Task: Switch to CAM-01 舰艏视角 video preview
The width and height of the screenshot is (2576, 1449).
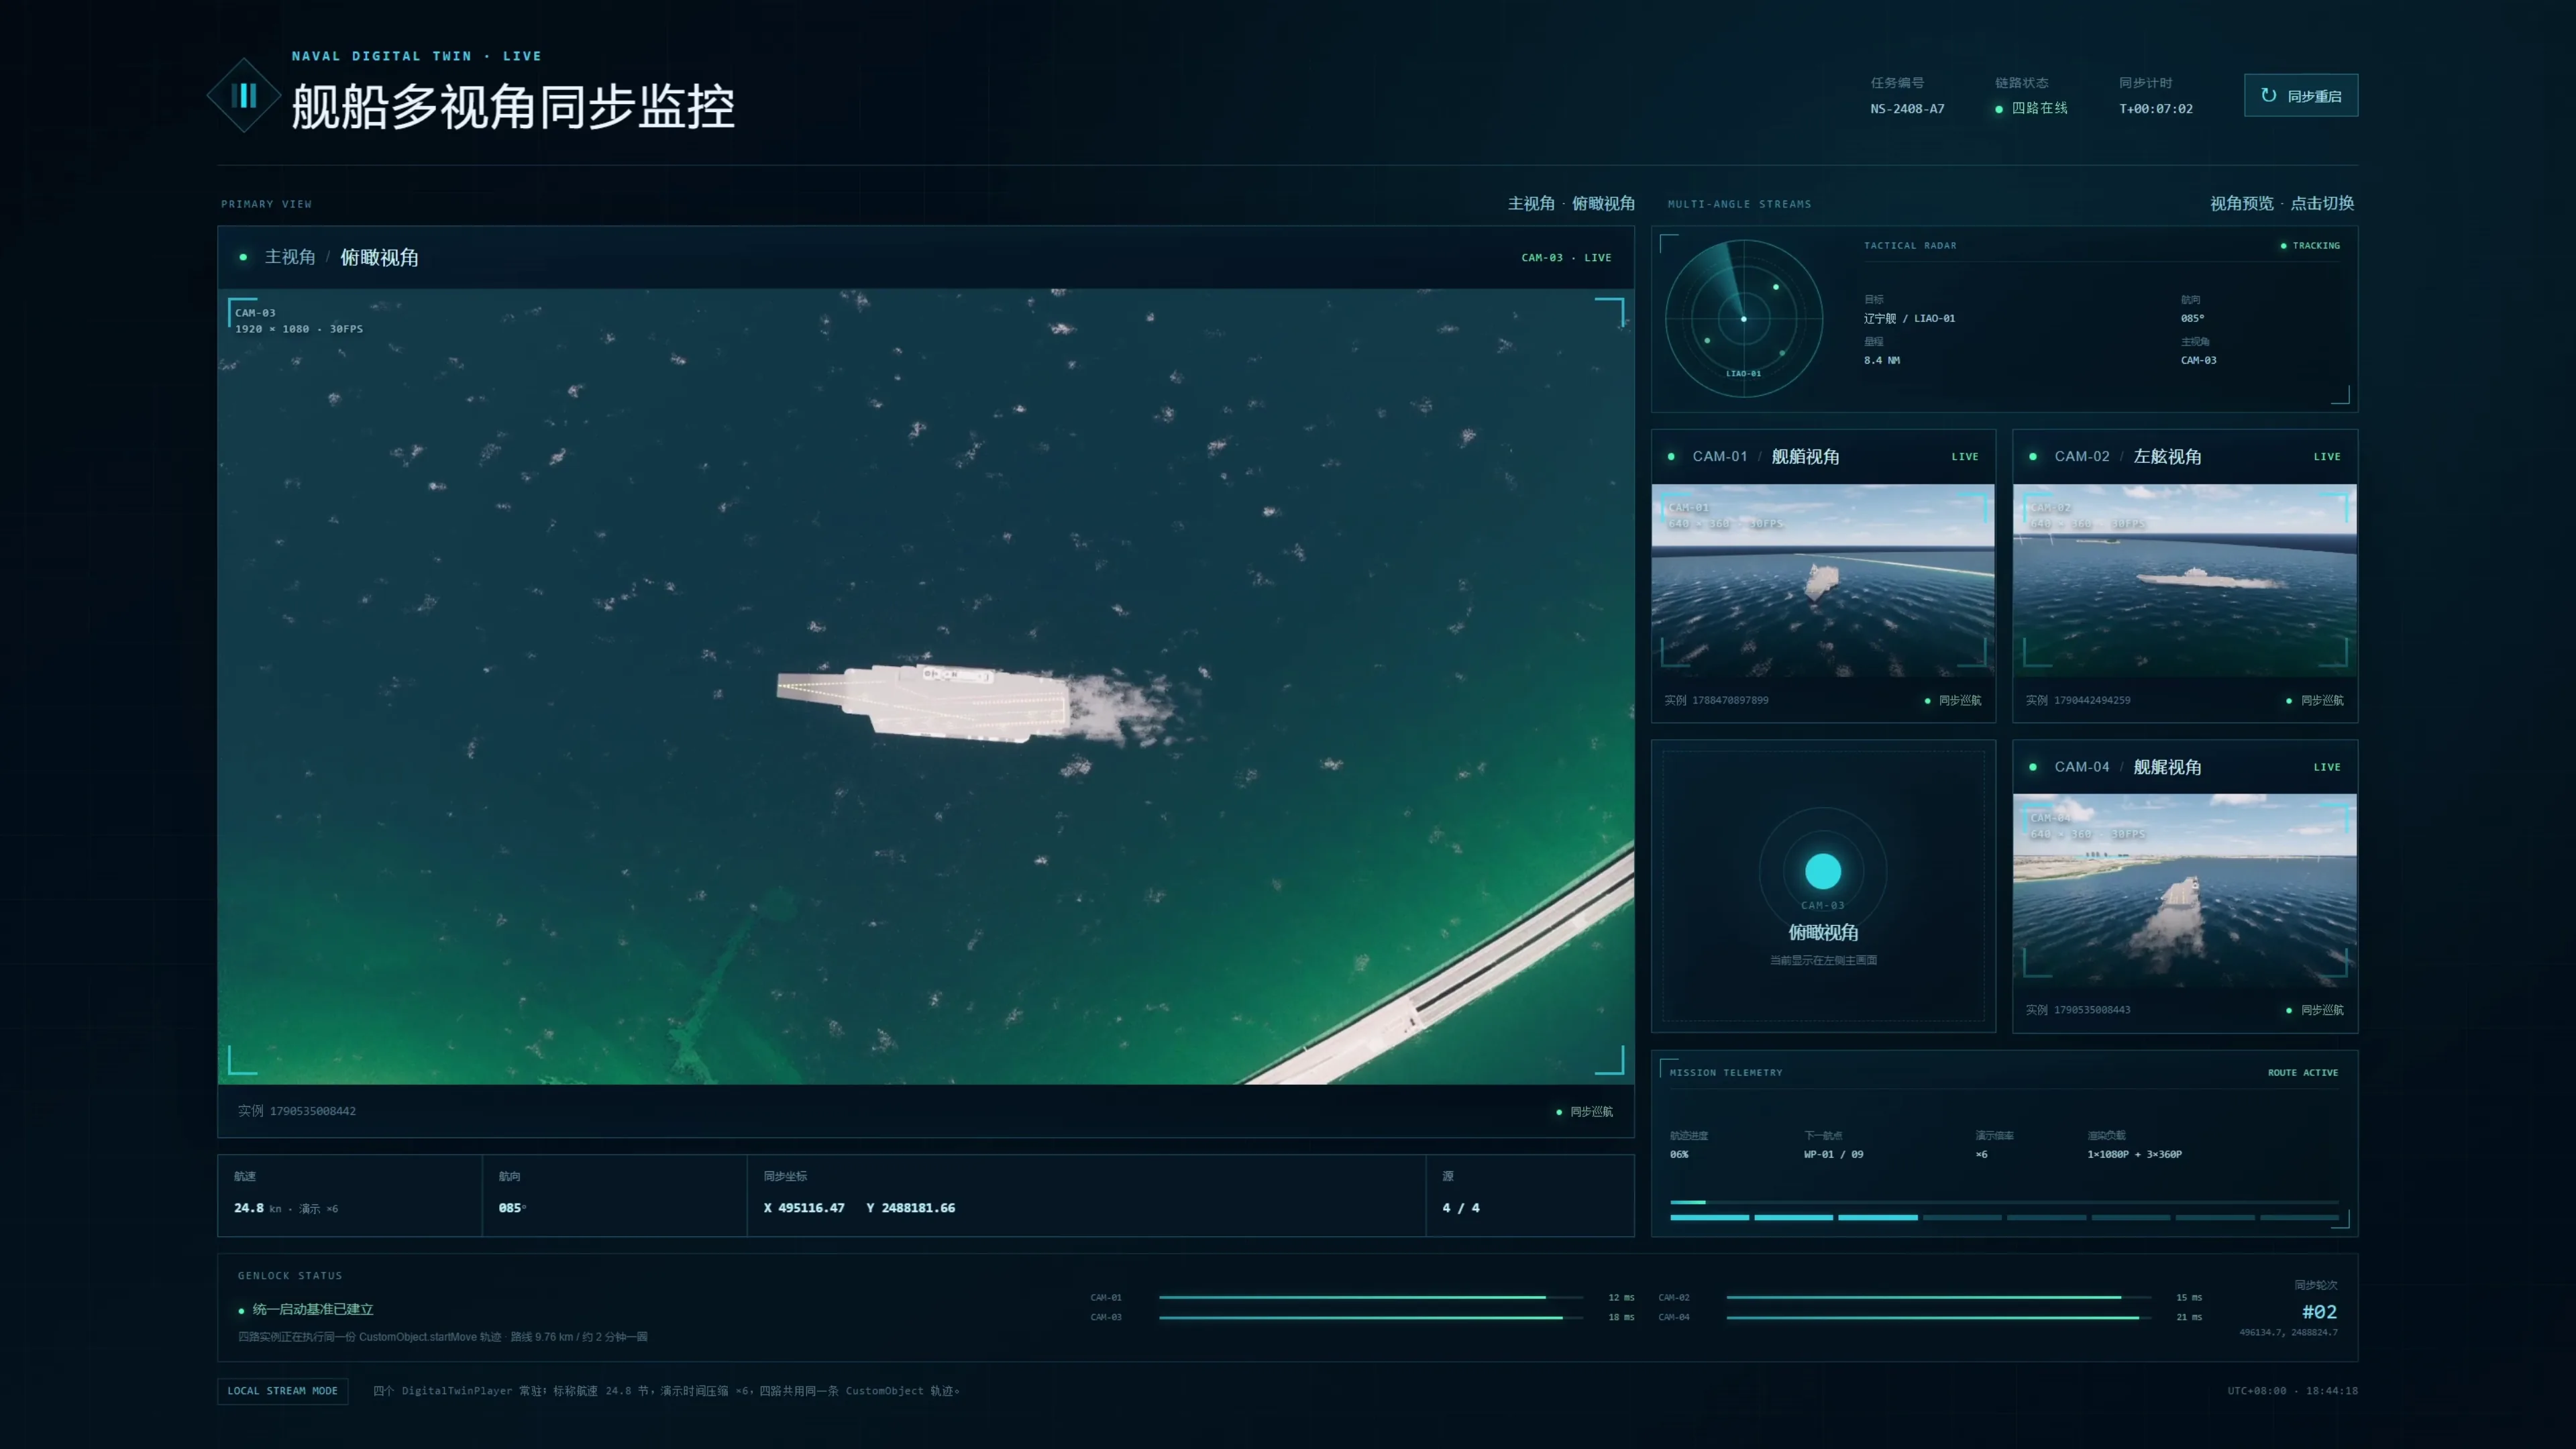Action: click(x=1822, y=581)
